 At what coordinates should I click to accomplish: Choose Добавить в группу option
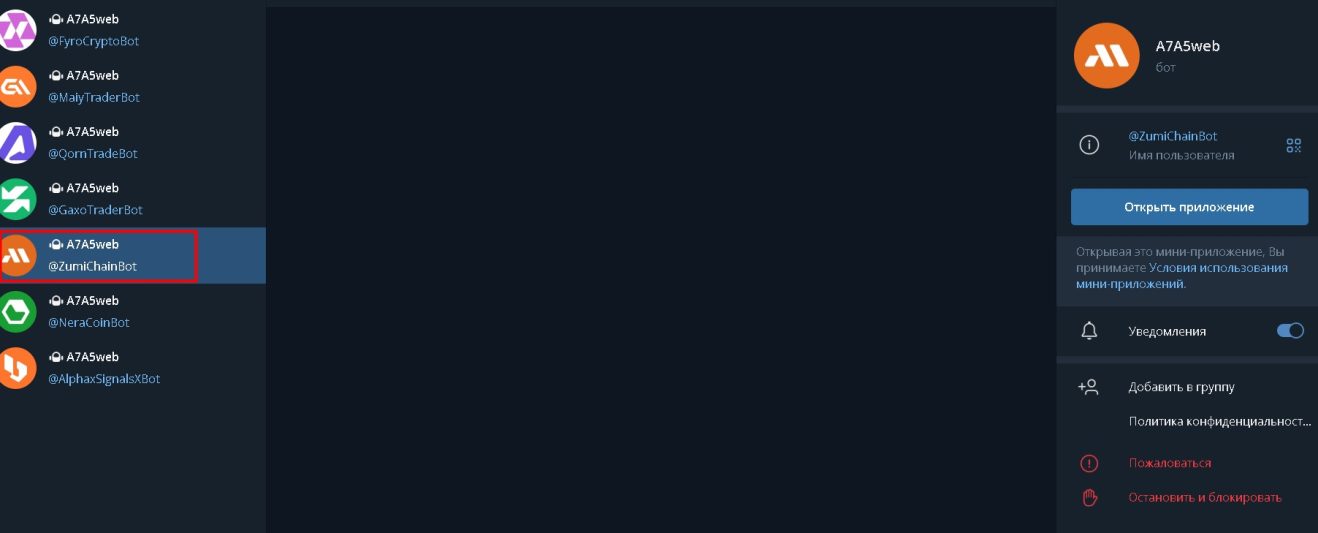coord(1181,387)
